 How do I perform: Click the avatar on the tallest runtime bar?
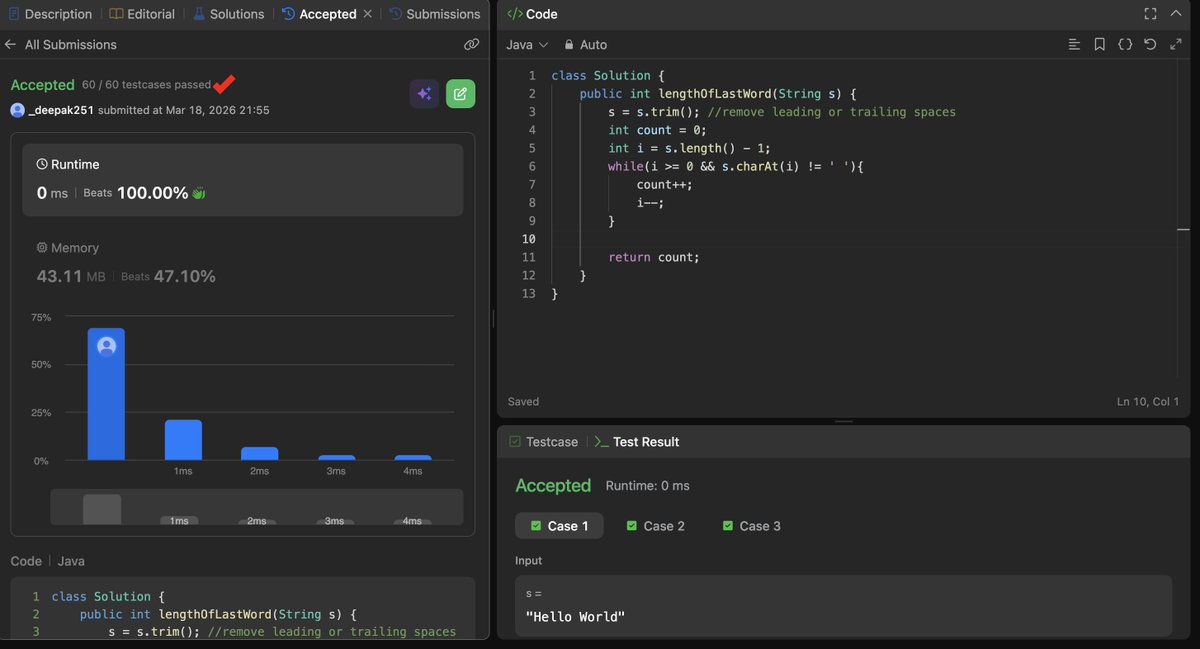pyautogui.click(x=106, y=346)
